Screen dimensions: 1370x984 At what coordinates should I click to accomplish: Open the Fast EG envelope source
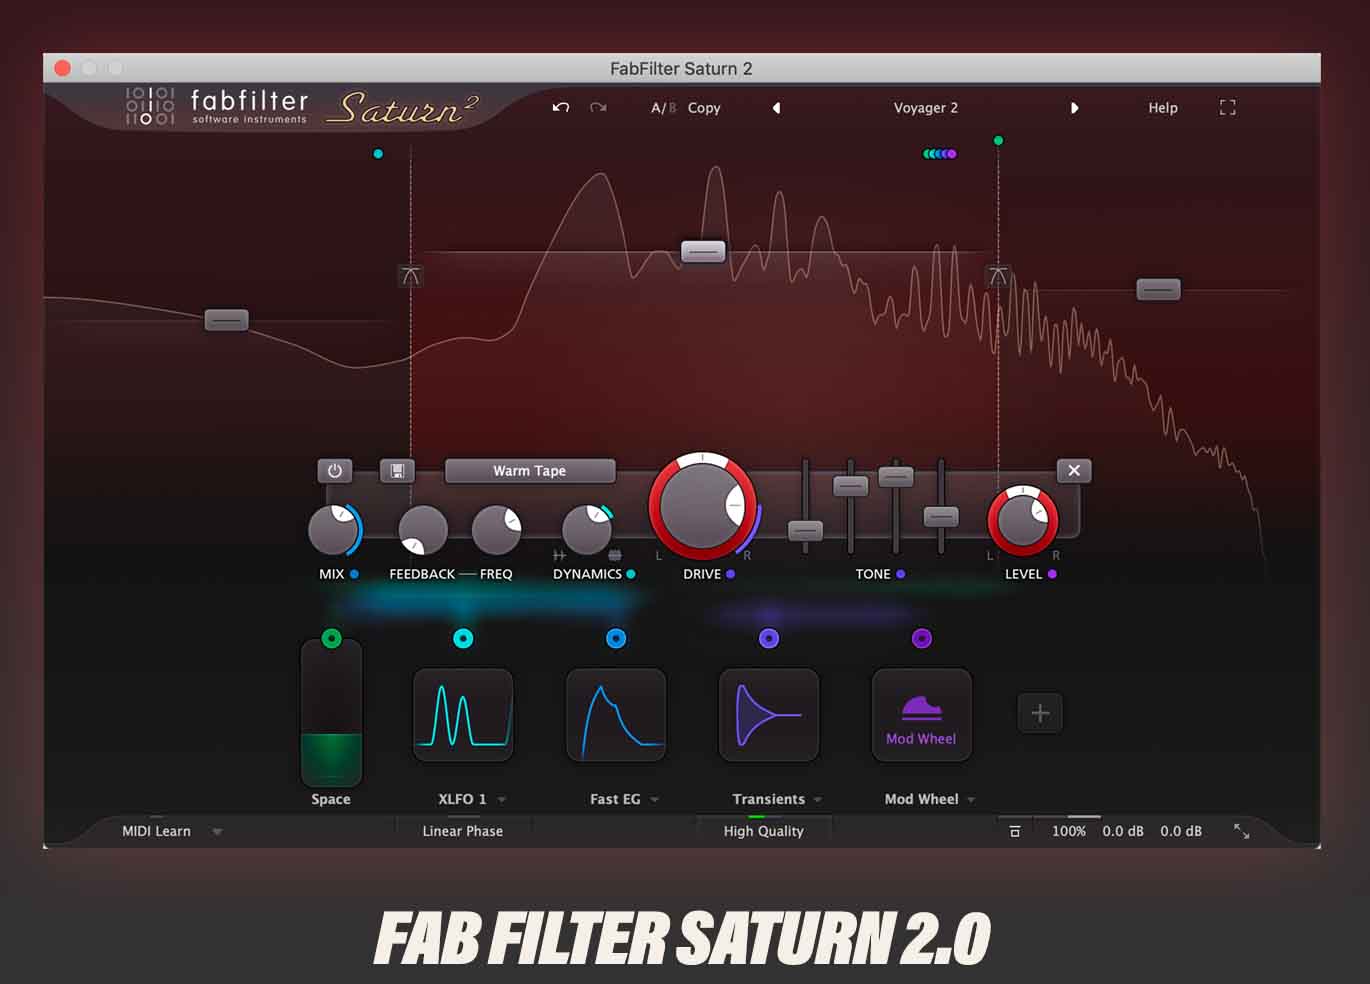click(x=616, y=715)
